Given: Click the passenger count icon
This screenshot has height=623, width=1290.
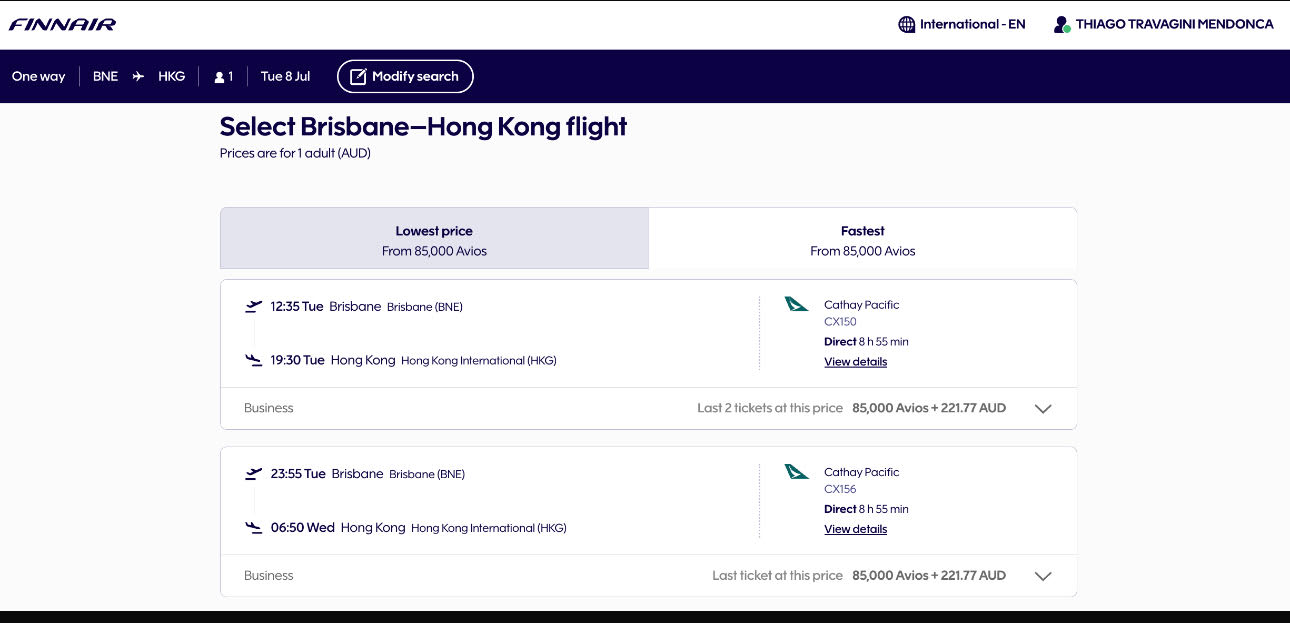Looking at the screenshot, I should tap(219, 77).
